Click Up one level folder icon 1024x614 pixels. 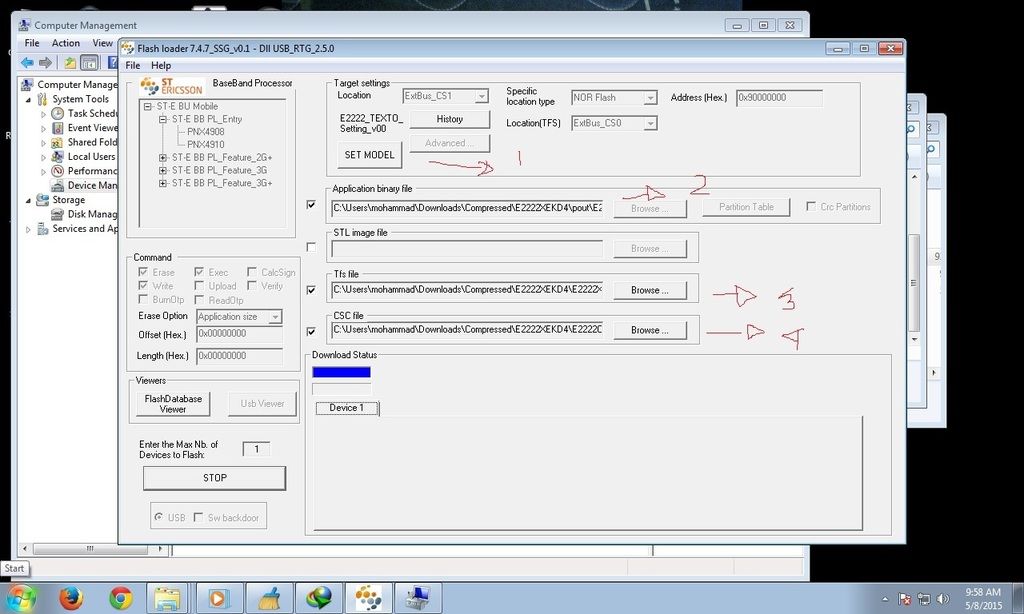click(x=69, y=63)
